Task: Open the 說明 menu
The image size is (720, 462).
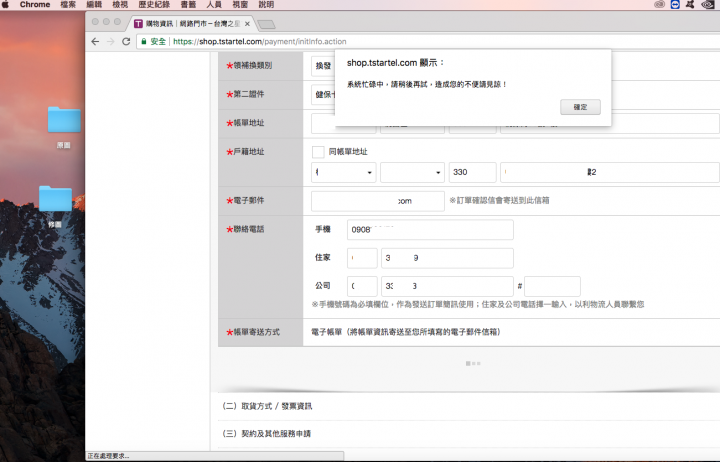Action: 266,5
